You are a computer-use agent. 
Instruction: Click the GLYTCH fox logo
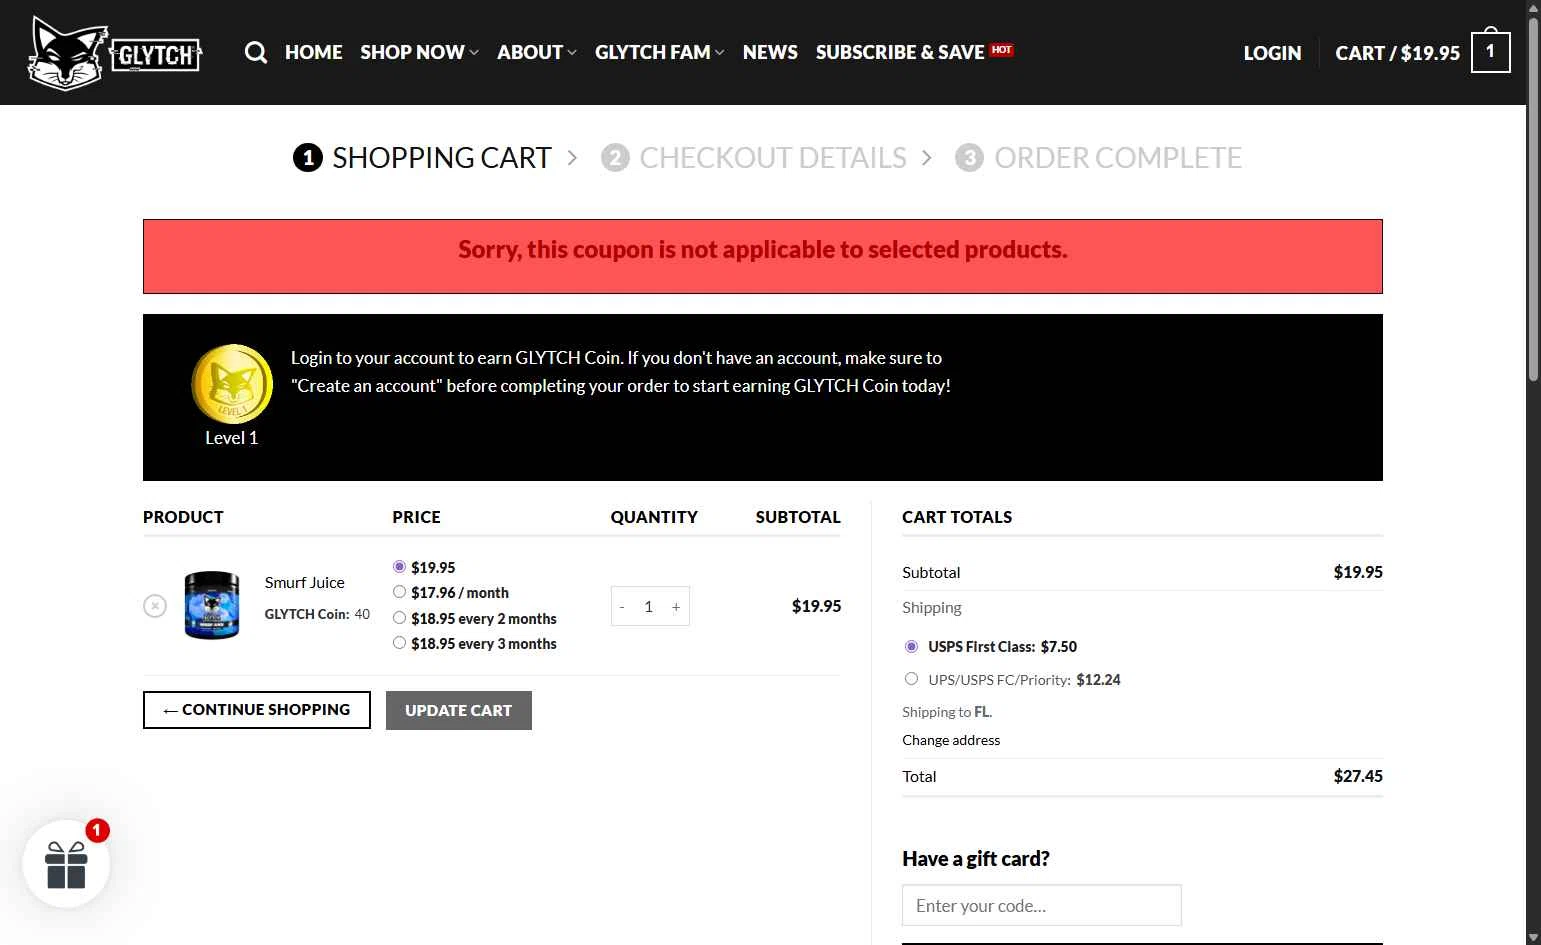click(115, 53)
